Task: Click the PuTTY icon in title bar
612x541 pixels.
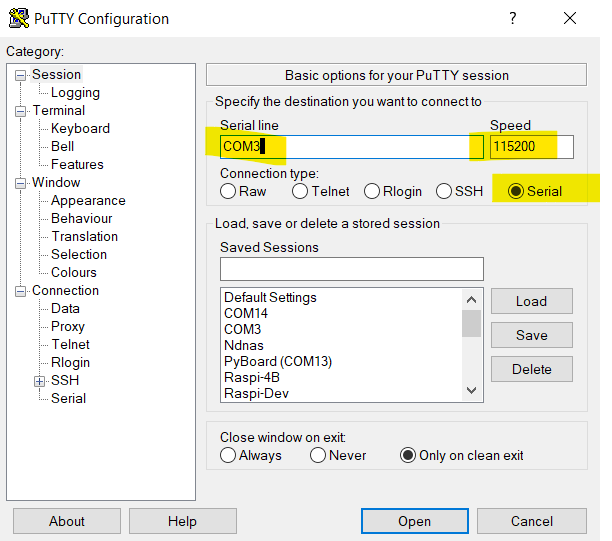Action: click(x=19, y=18)
